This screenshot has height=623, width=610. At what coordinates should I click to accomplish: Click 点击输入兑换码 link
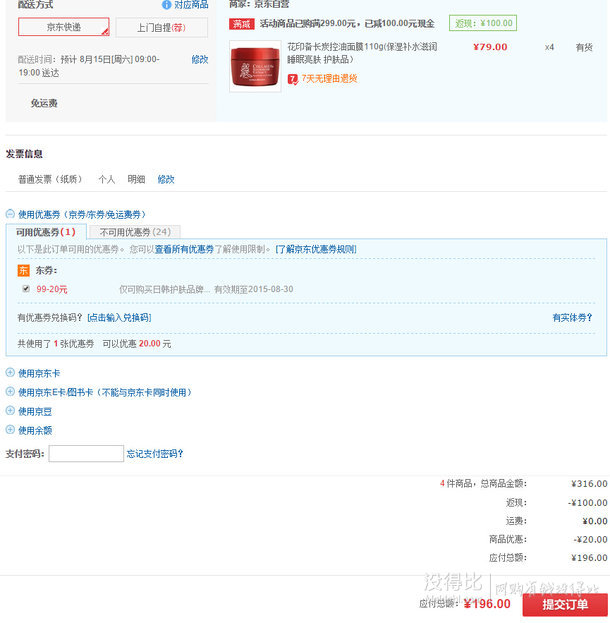[119, 317]
